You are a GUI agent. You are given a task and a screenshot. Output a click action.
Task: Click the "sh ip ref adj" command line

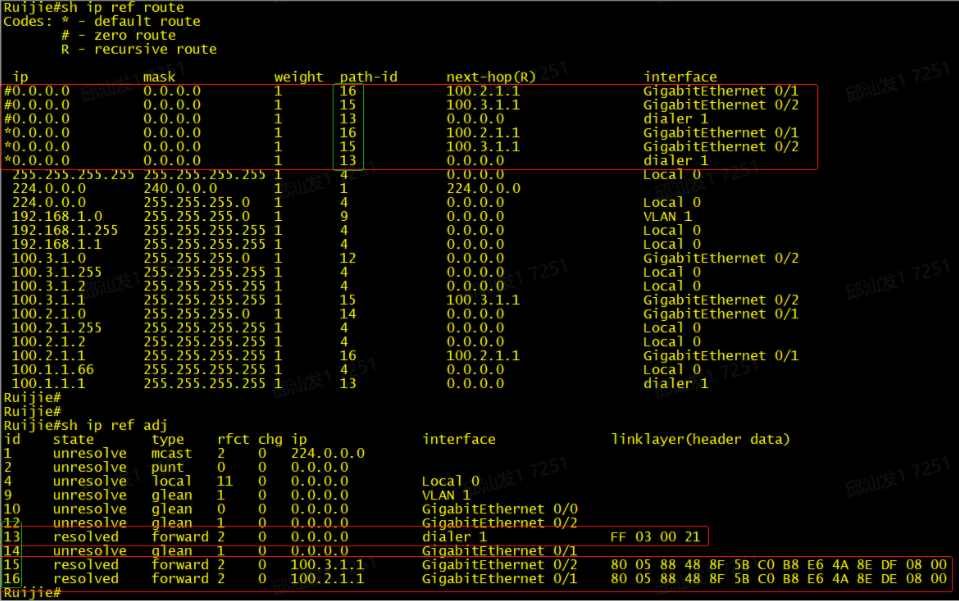85,426
